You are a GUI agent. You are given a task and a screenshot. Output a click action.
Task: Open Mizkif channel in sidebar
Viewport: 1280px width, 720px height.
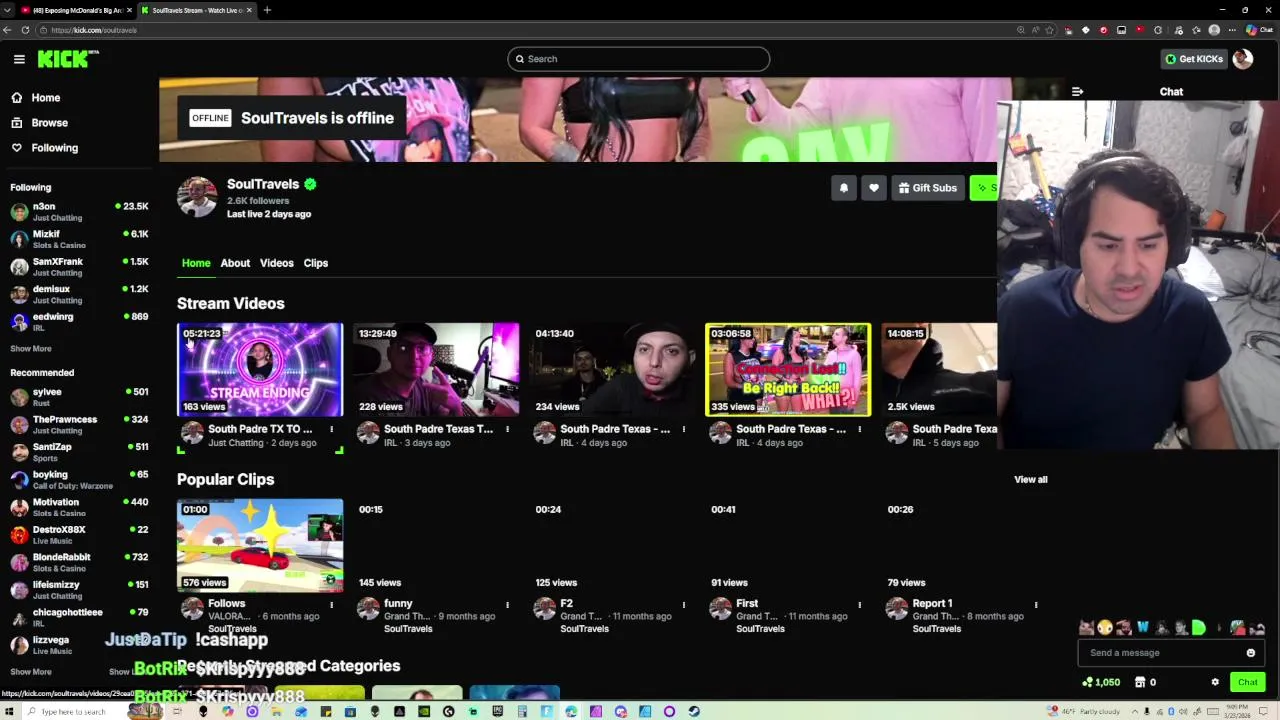(x=79, y=239)
